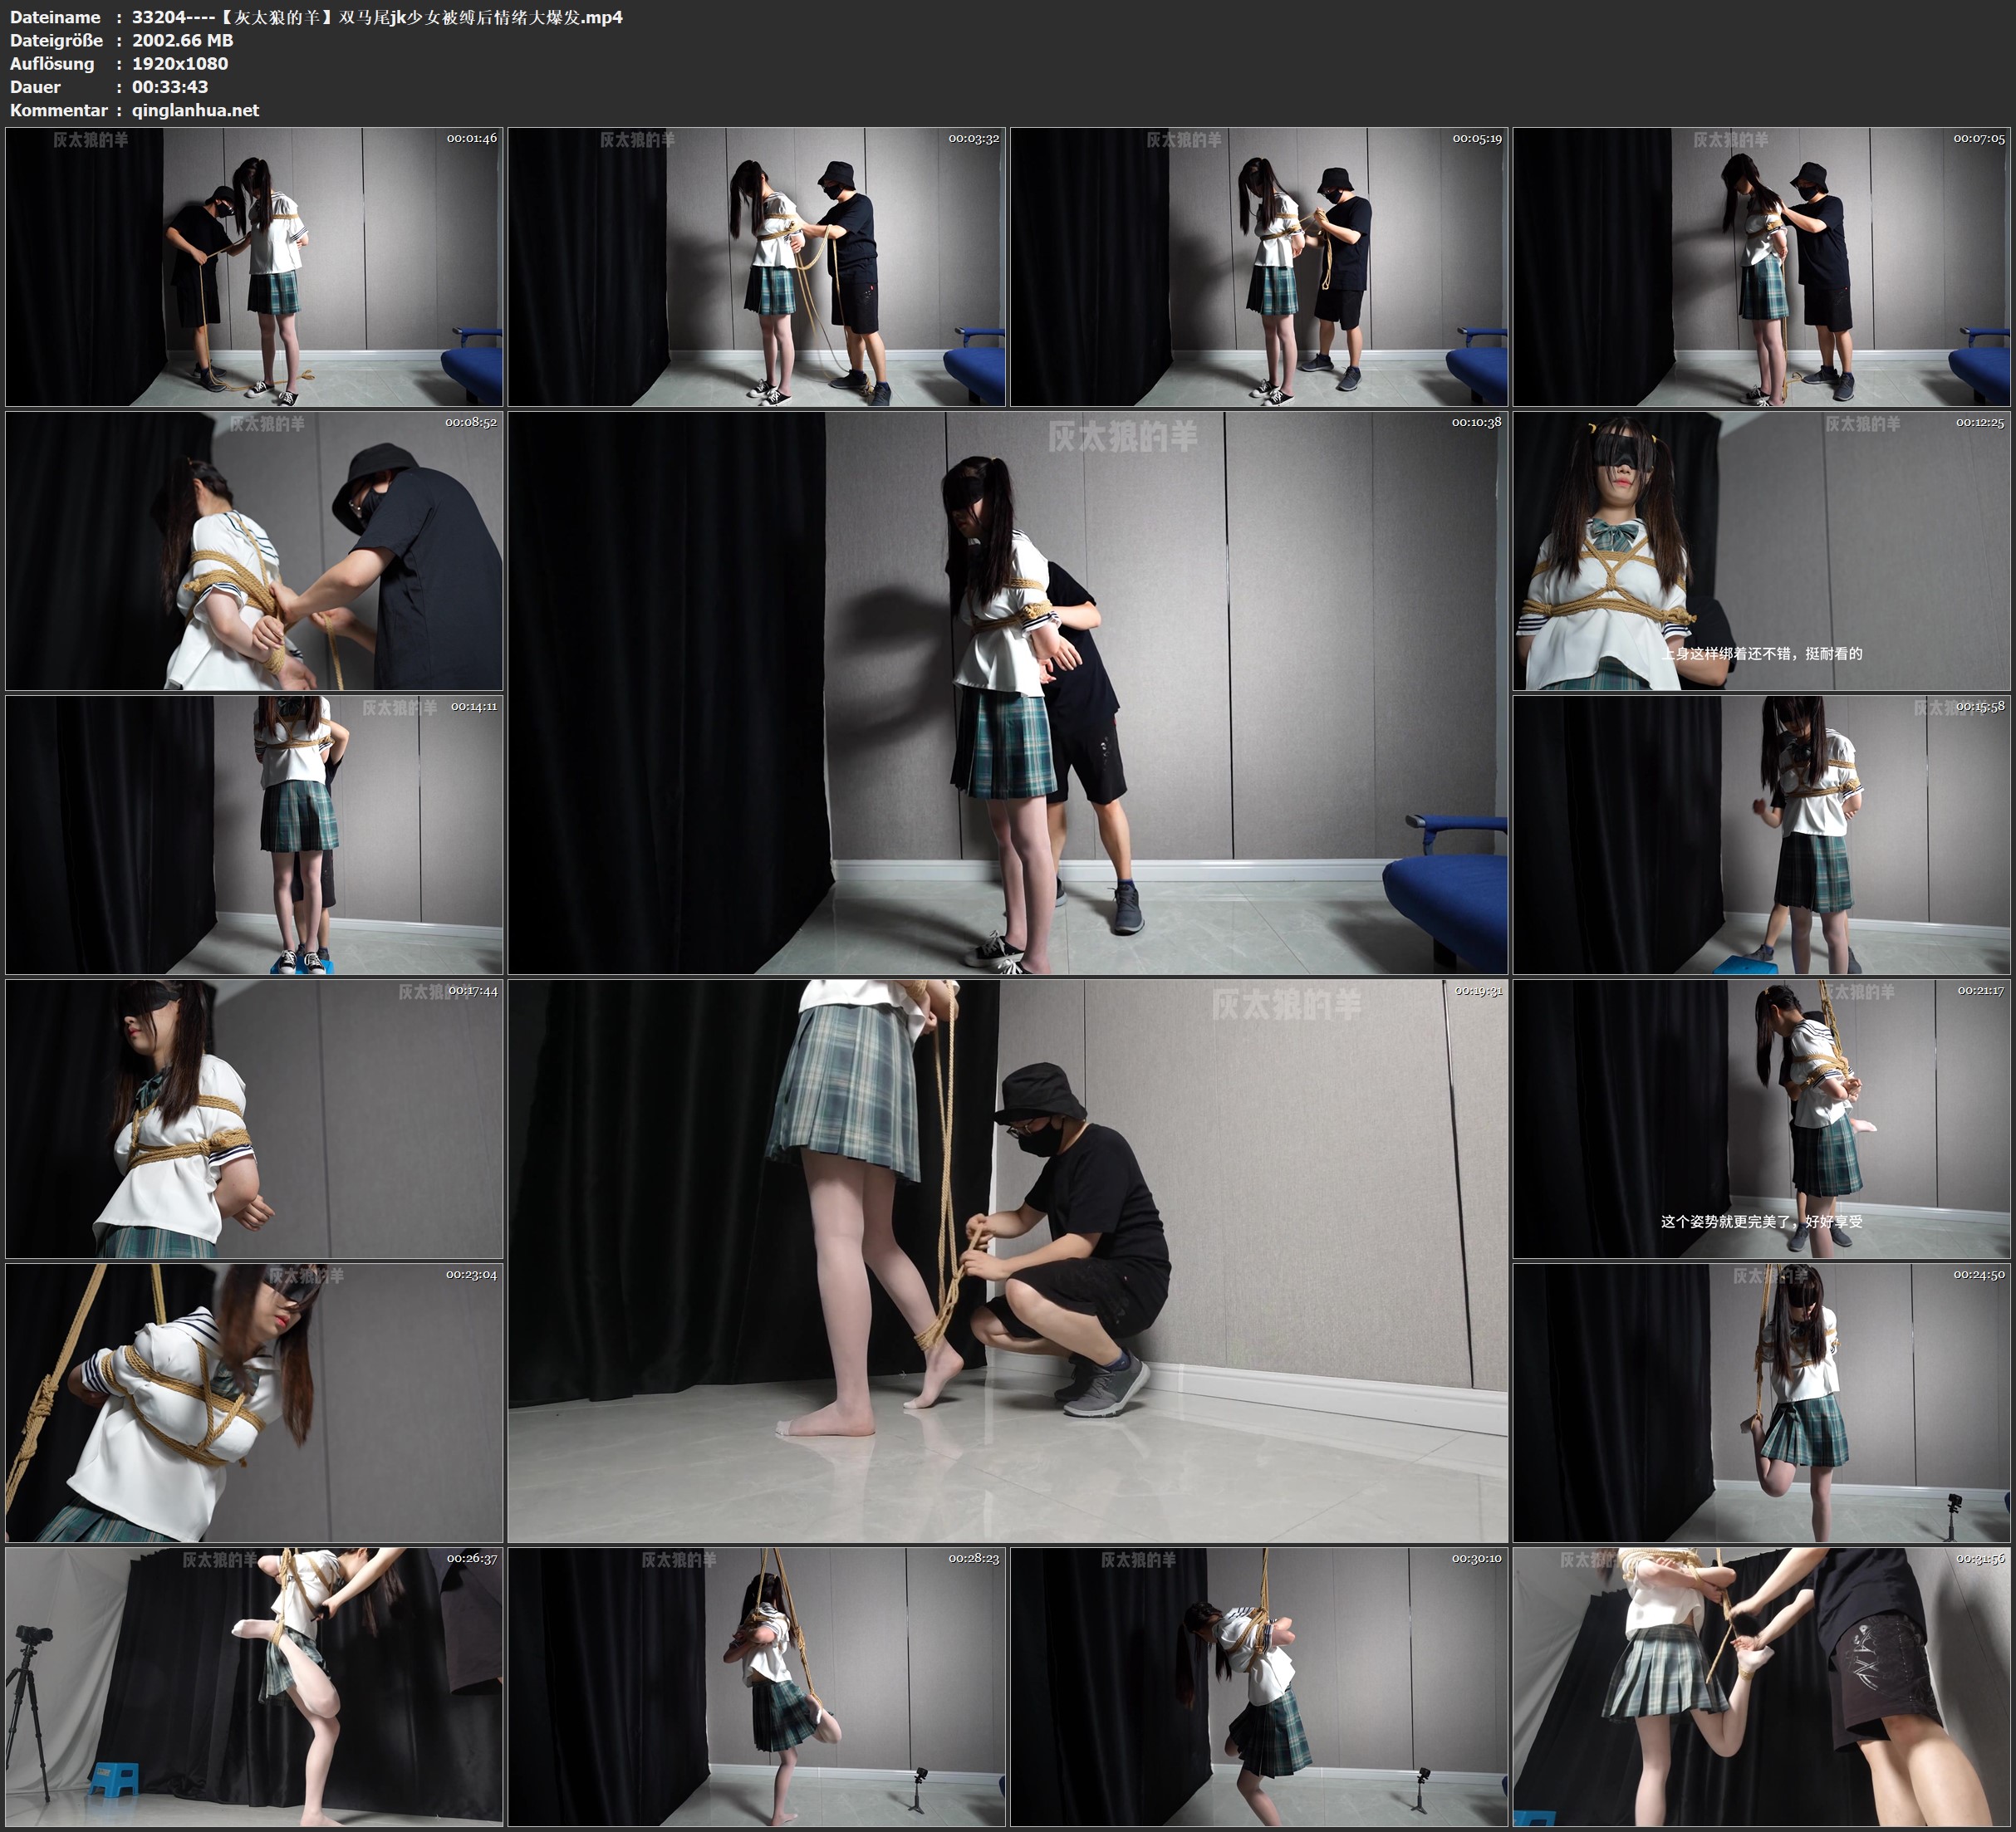Open the thumbnail marked 00:21:17

coord(1761,1118)
